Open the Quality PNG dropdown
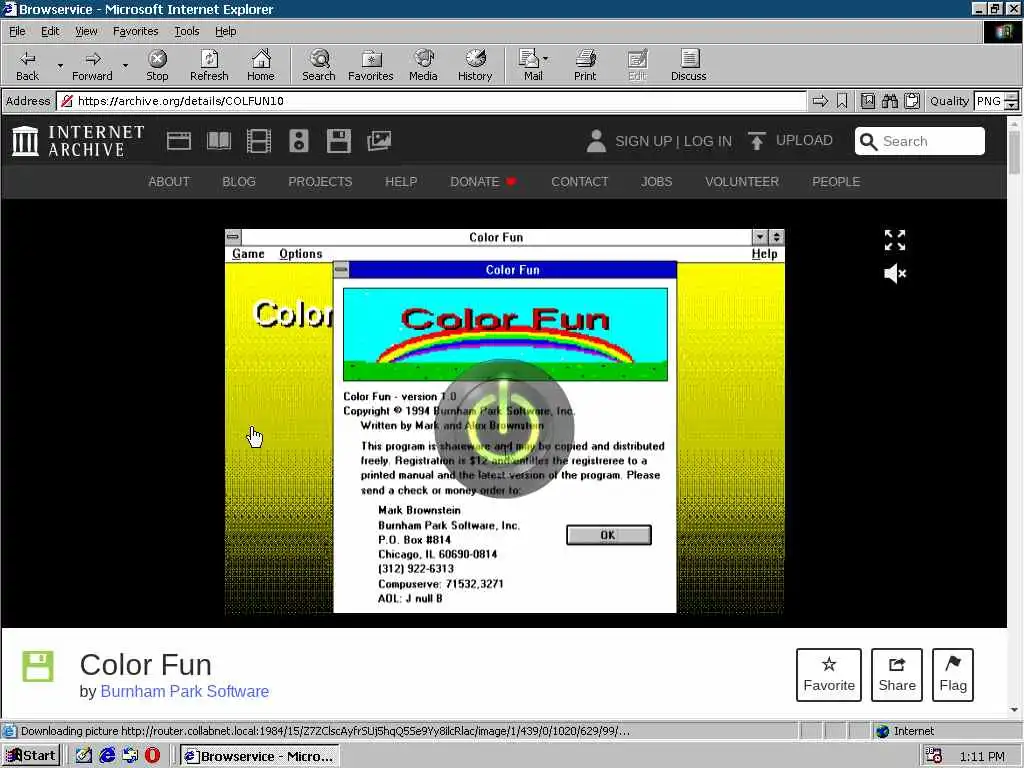 995,101
